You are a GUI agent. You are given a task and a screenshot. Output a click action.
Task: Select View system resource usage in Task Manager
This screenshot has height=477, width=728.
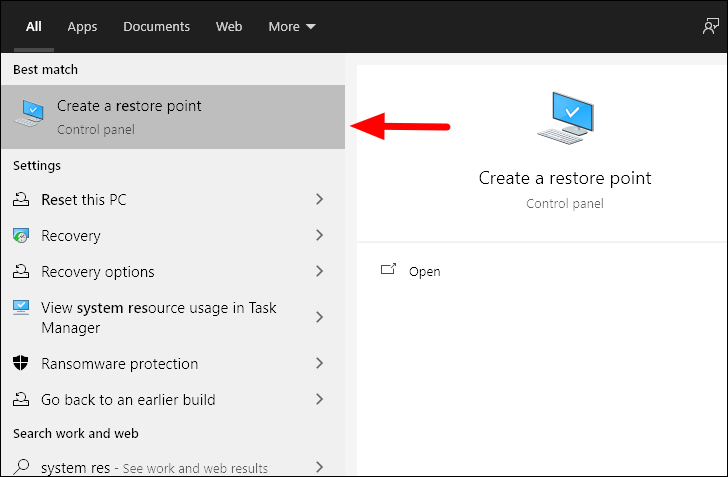point(173,318)
